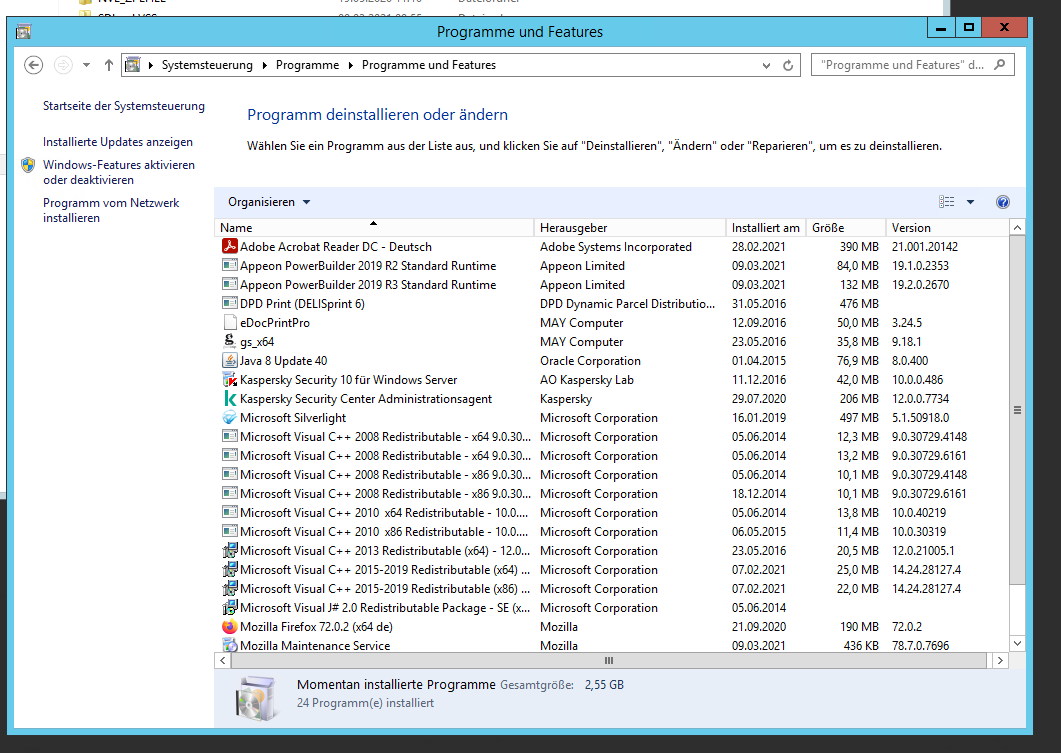The width and height of the screenshot is (1061, 753).
Task: Open the address bar history dropdown
Action: [768, 65]
